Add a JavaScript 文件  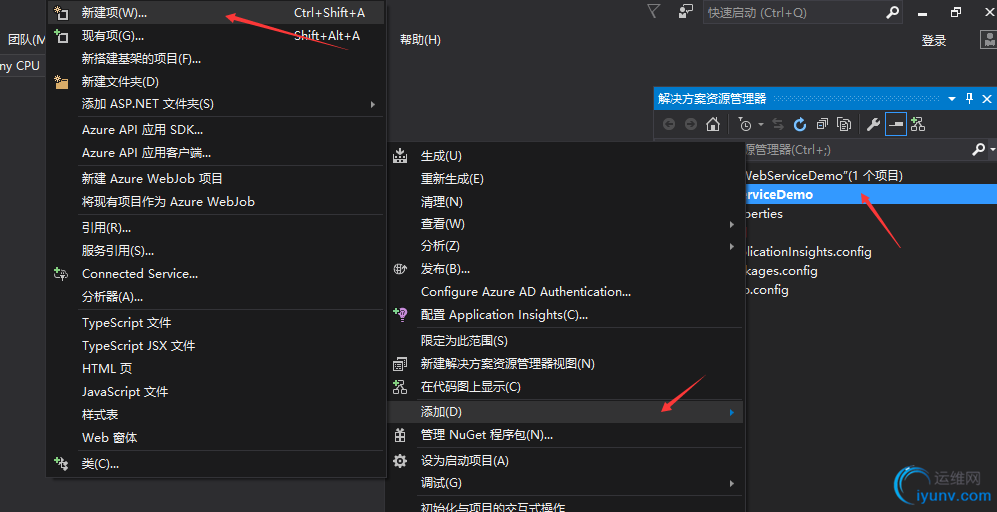(x=216, y=391)
